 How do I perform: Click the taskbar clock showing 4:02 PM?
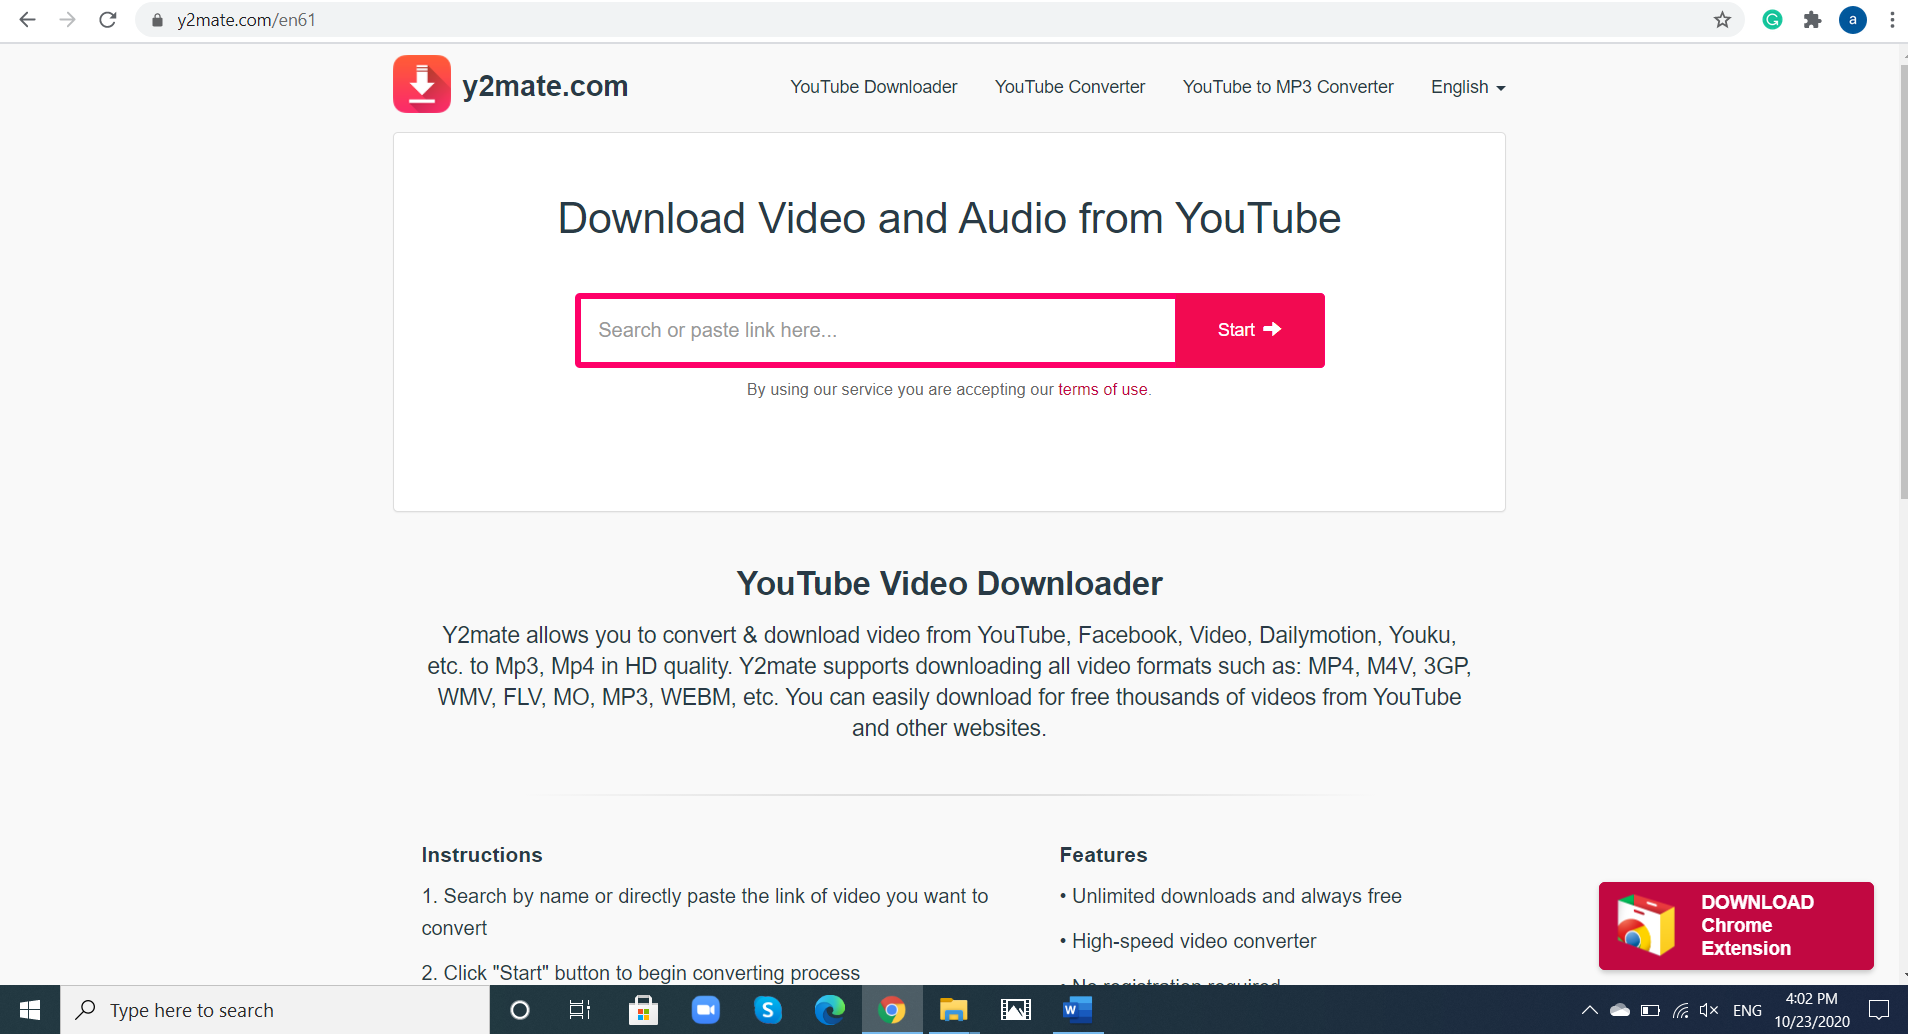pyautogui.click(x=1812, y=1010)
